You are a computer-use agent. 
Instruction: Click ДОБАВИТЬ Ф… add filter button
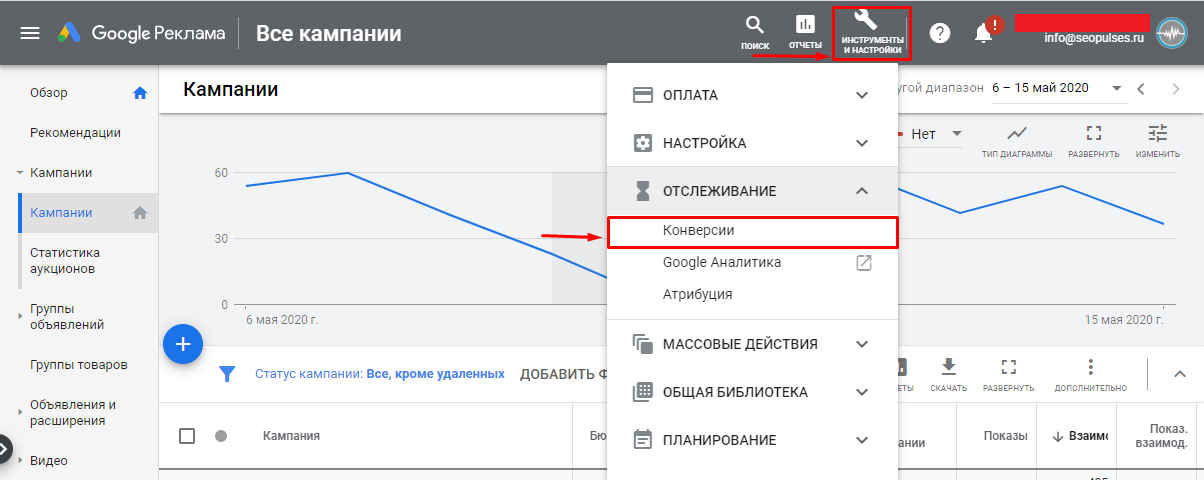coord(564,374)
